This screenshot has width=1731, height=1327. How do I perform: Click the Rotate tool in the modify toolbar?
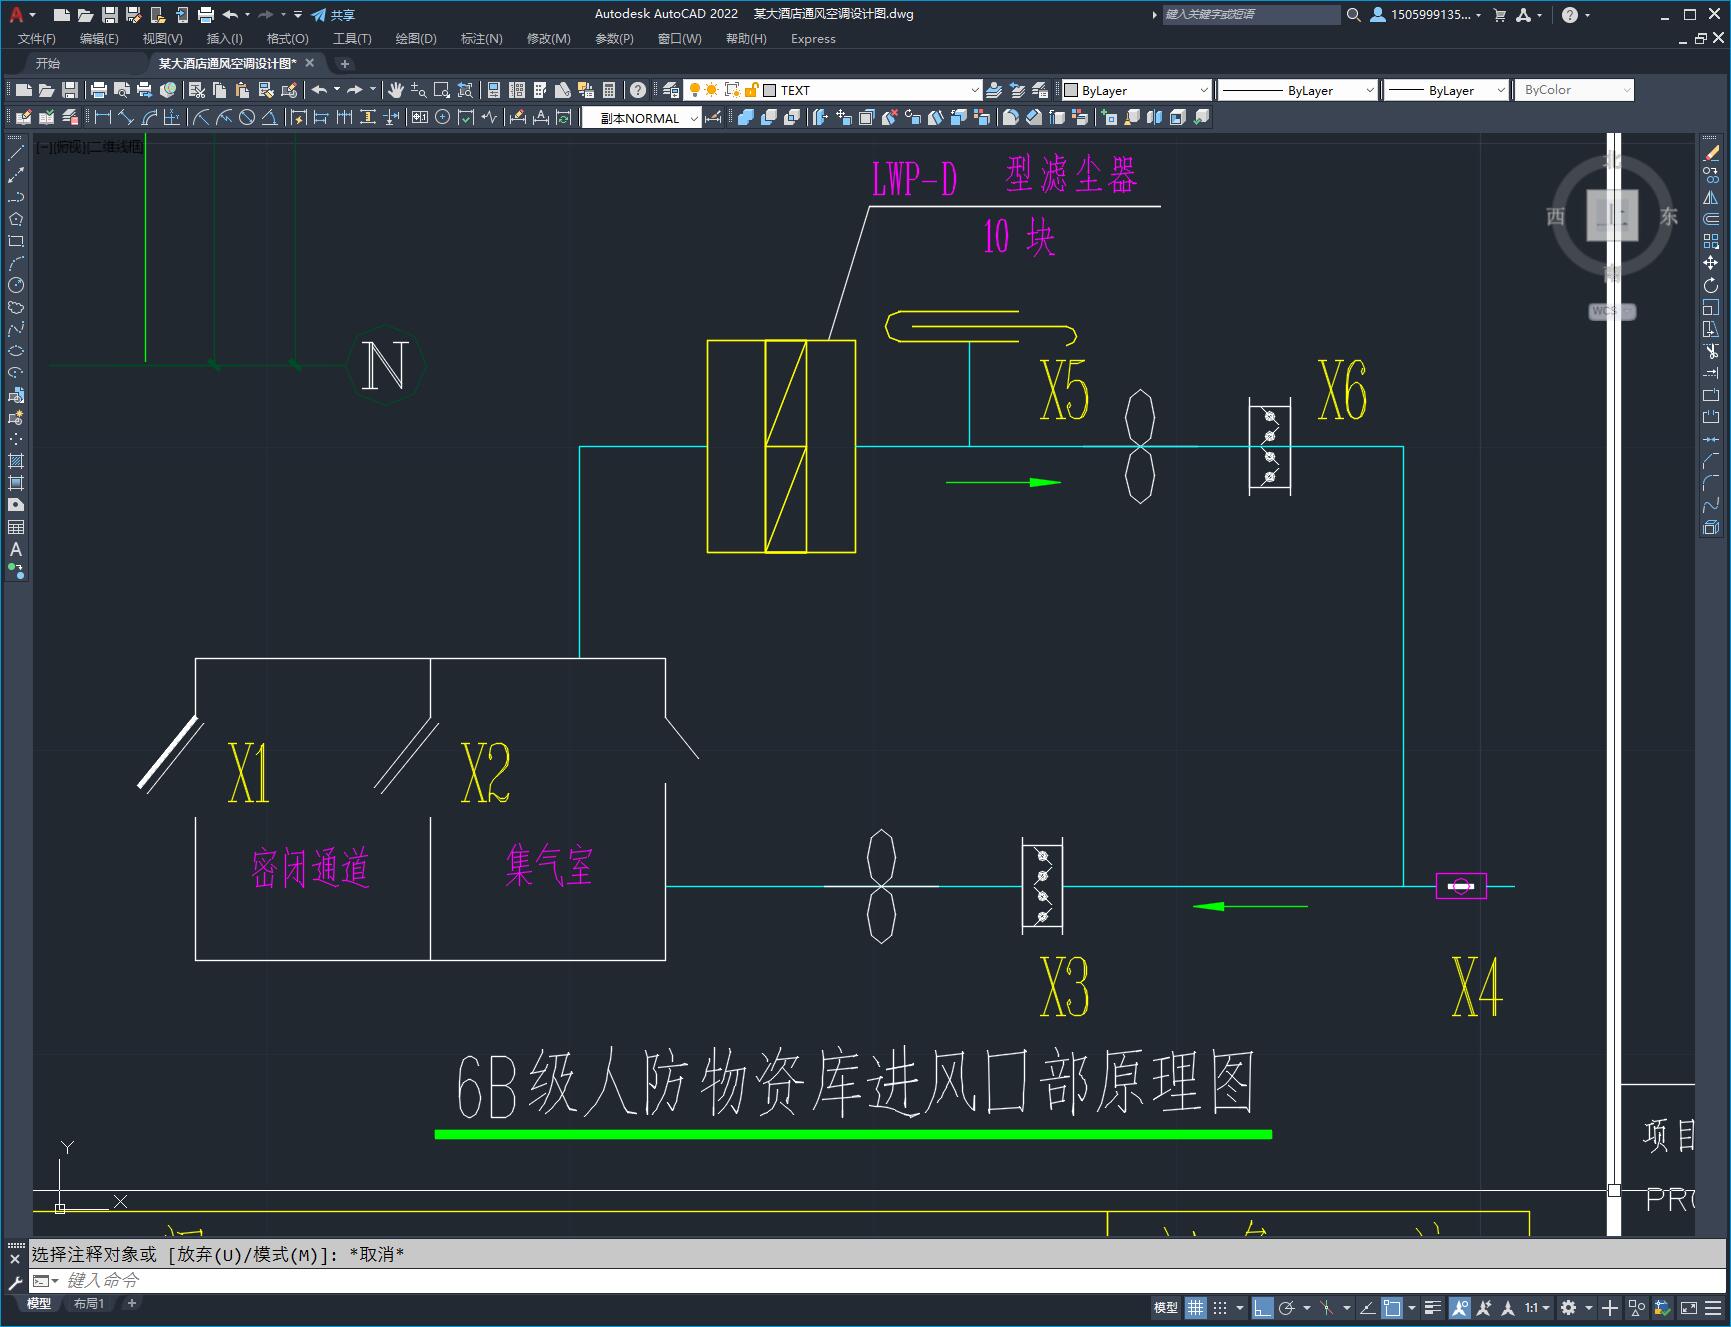point(1711,285)
